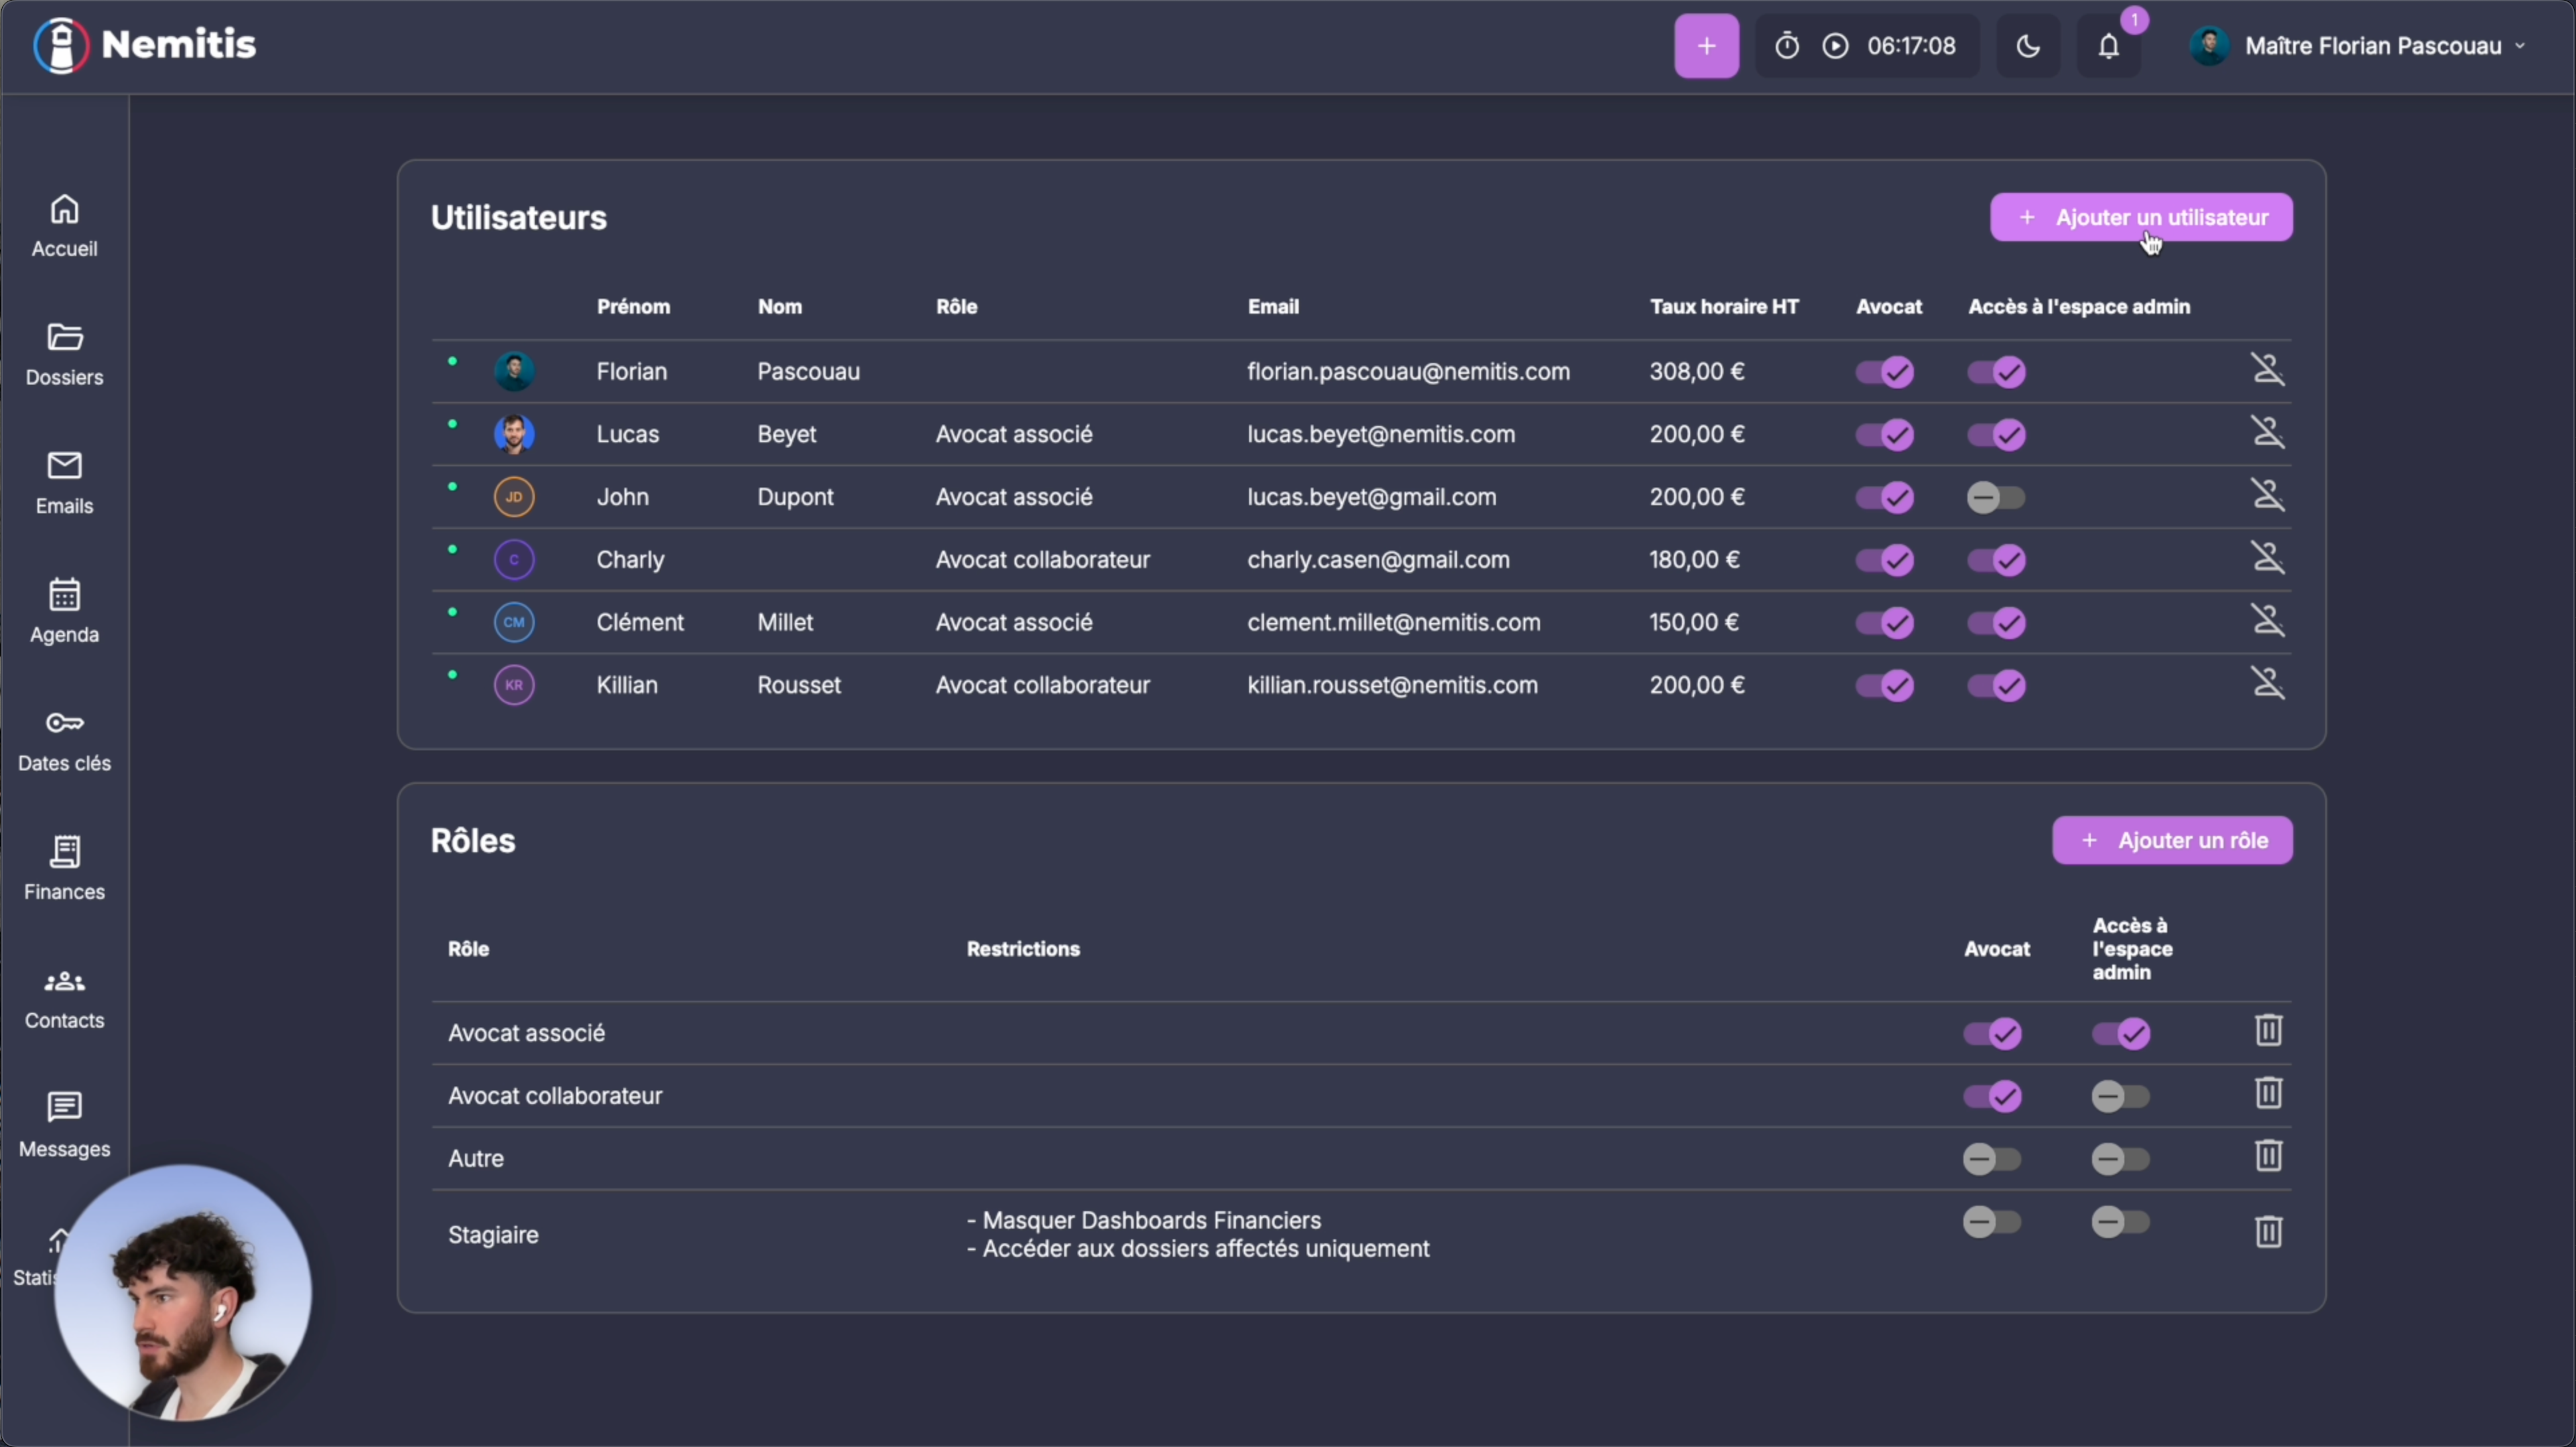Deactivate user John Dupont icon
This screenshot has width=2576, height=1447.
tap(2267, 495)
